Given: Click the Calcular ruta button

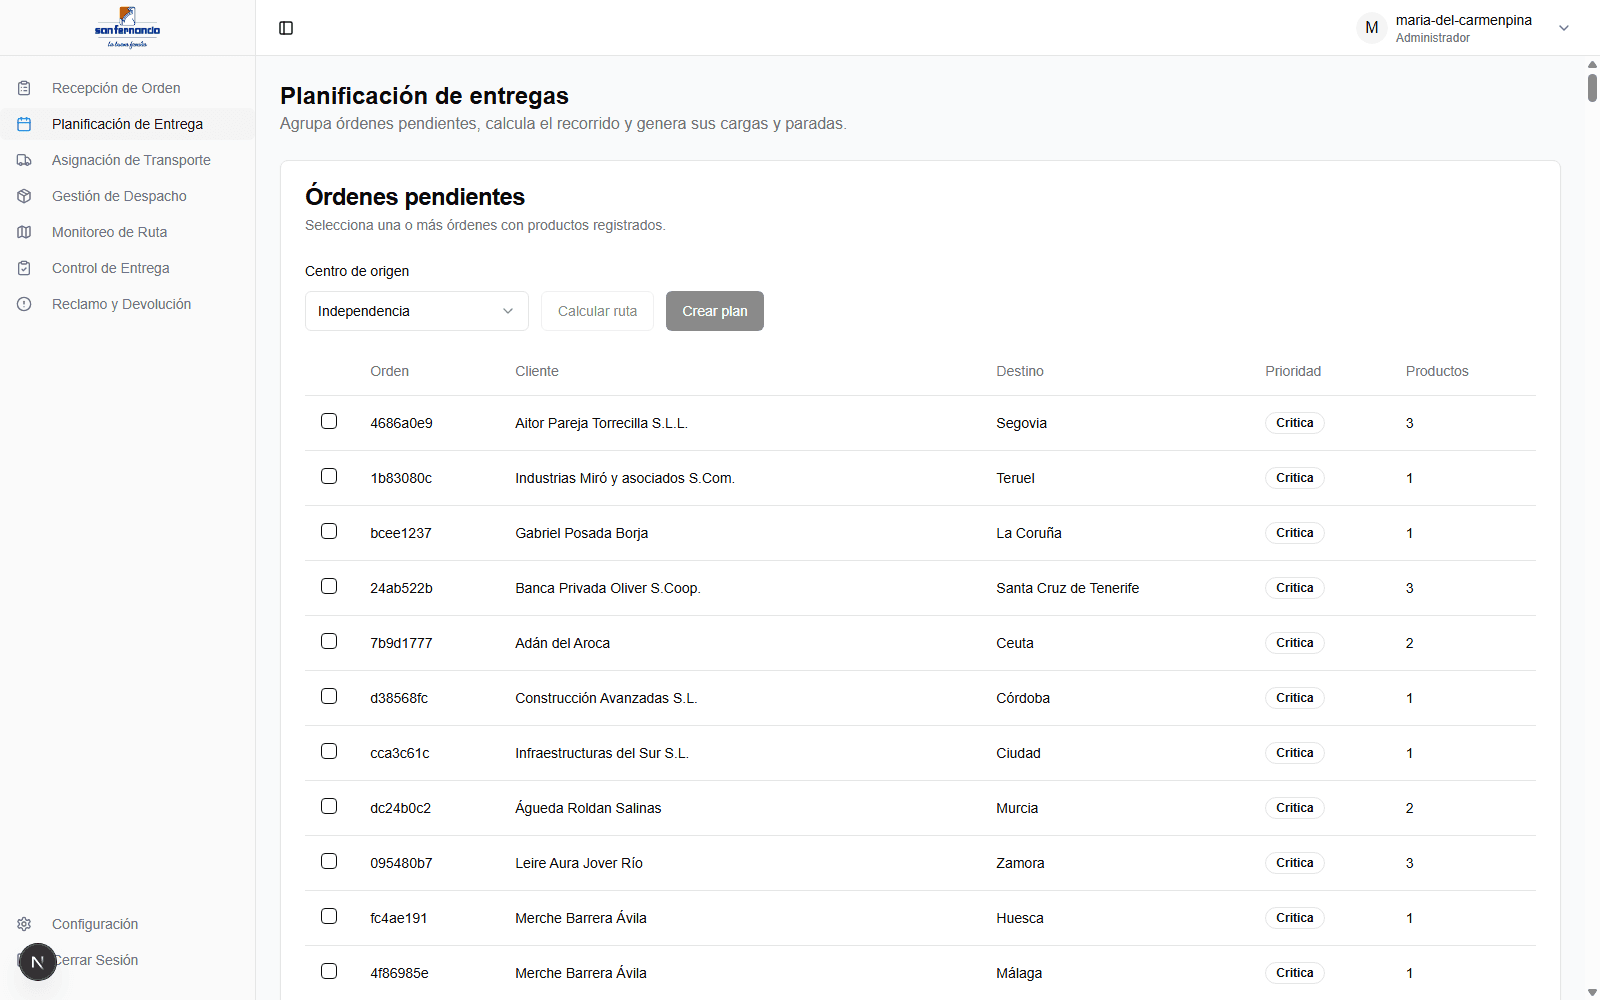Looking at the screenshot, I should click(597, 311).
